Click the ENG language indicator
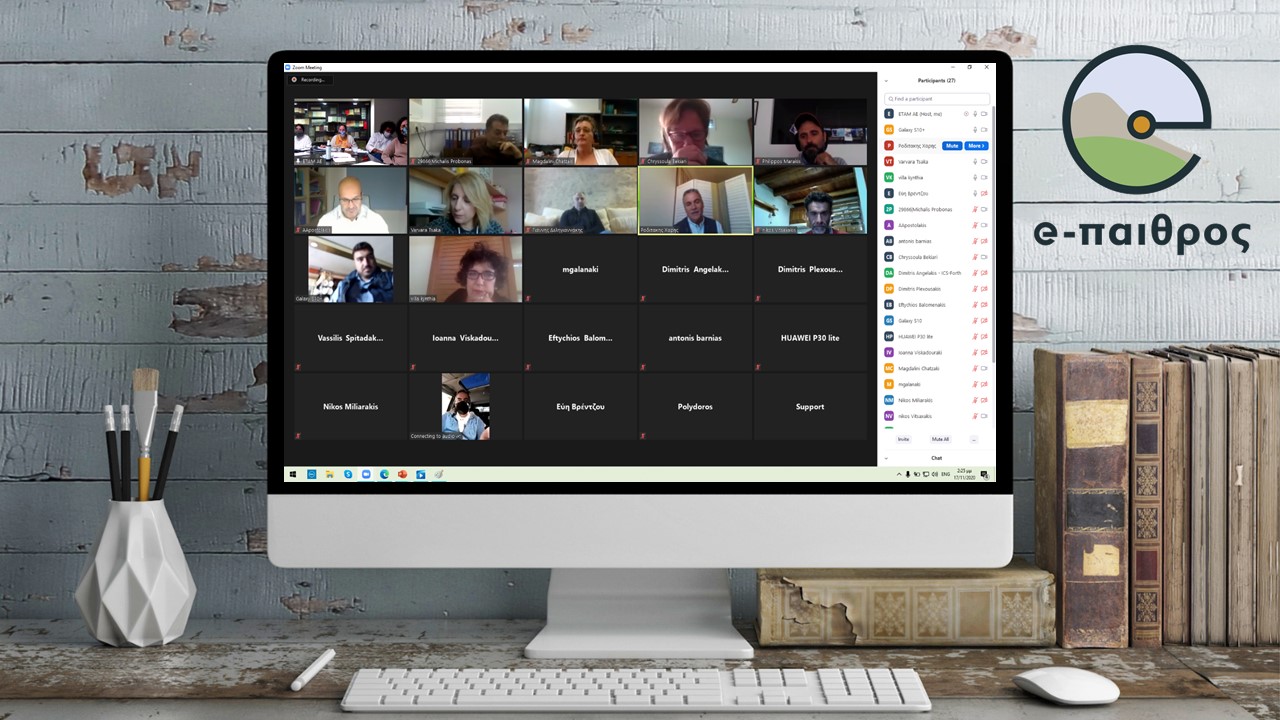Image resolution: width=1280 pixels, height=720 pixels. 945,474
